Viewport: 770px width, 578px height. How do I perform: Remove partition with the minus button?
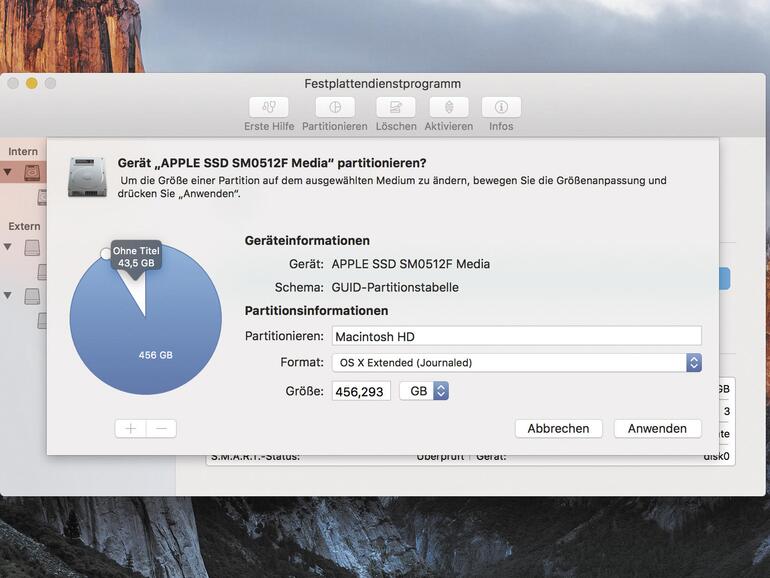[x=161, y=429]
